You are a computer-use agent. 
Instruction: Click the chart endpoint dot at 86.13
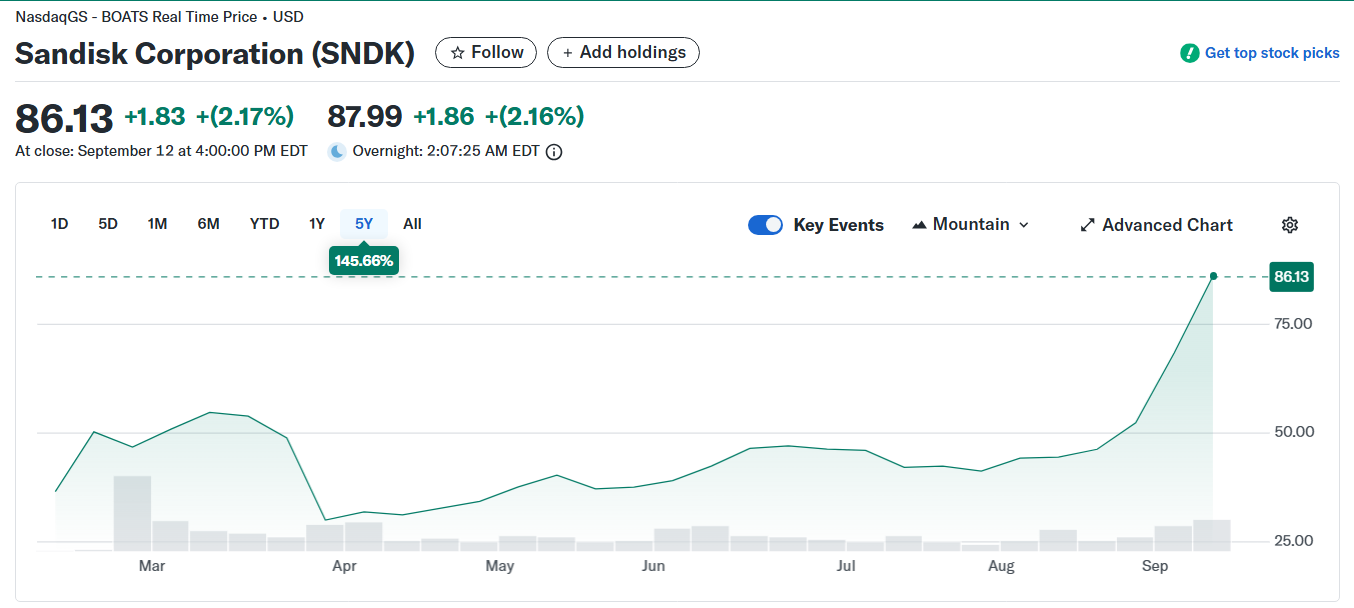click(x=1213, y=276)
